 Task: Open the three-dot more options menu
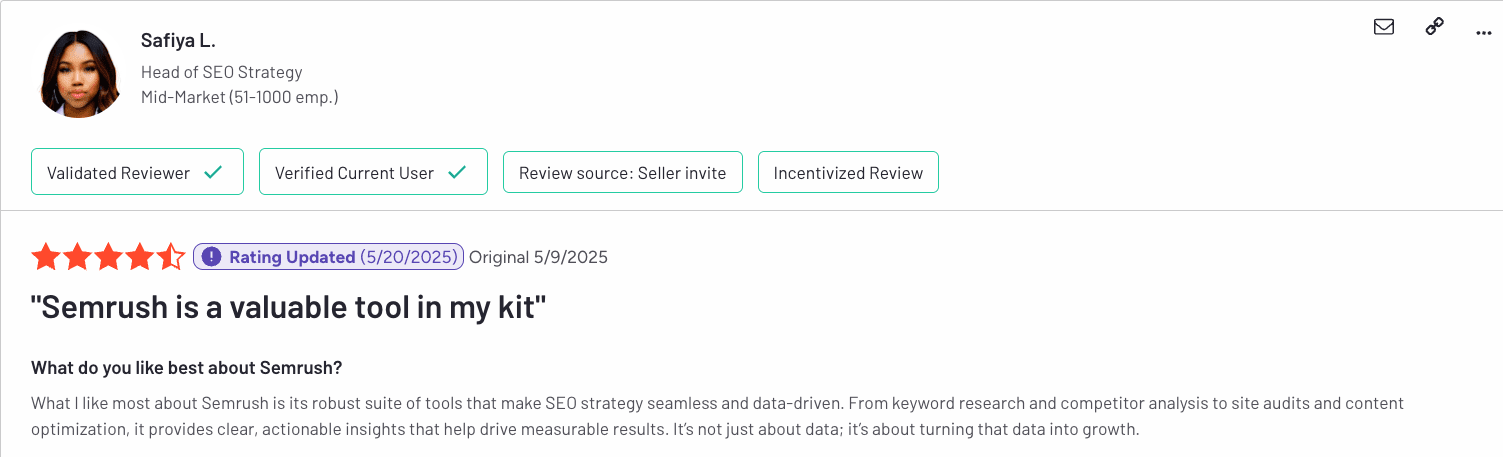point(1484,33)
